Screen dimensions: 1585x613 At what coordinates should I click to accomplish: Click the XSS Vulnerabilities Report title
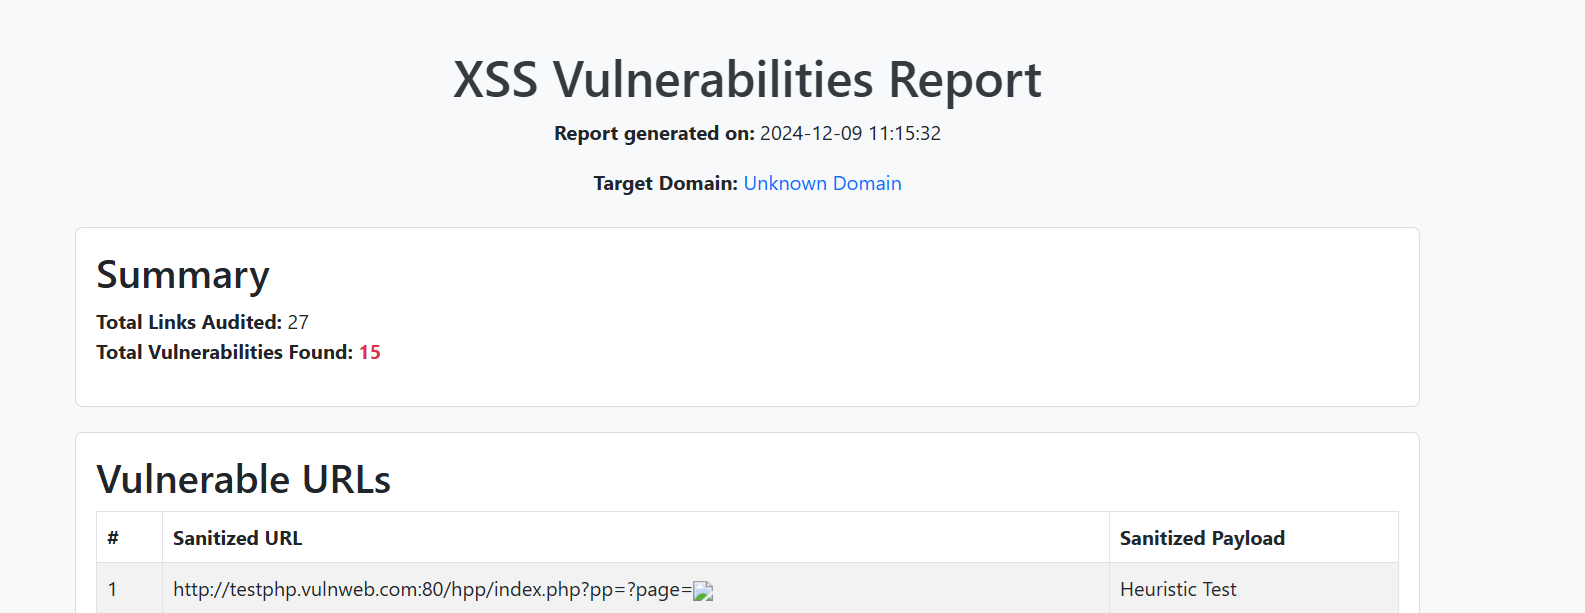point(747,80)
